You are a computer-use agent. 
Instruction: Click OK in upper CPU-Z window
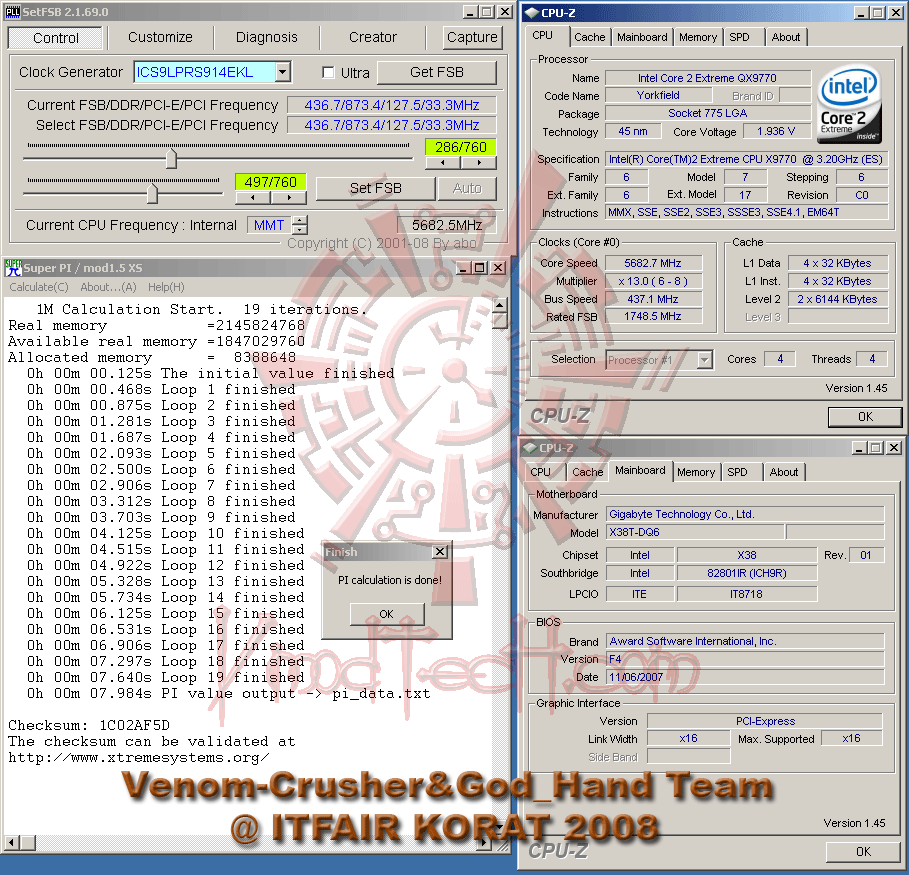[865, 416]
